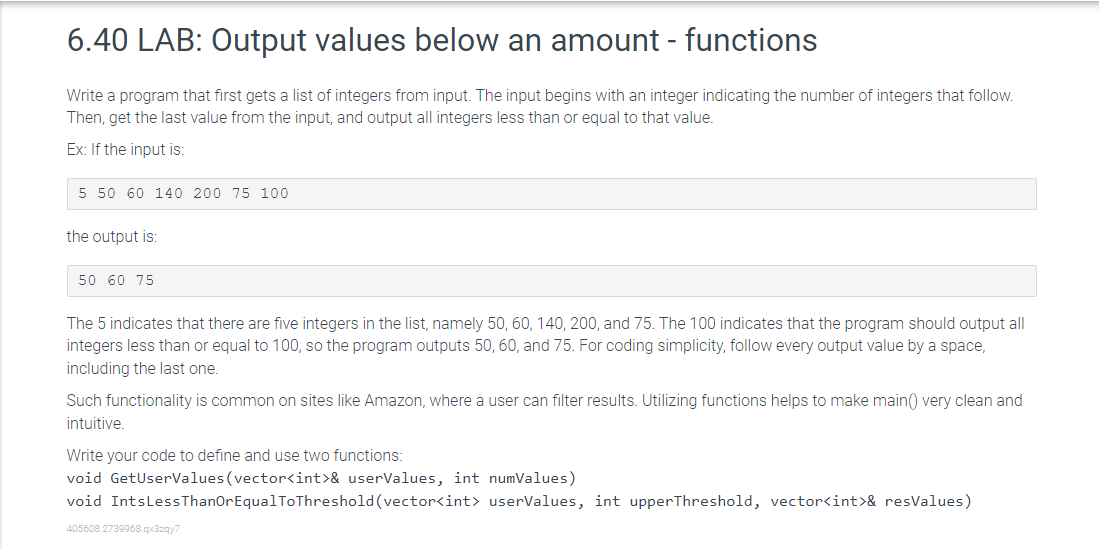Viewport: 1099px width, 549px height.
Task: Click 'the output is:' label
Action: (112, 237)
